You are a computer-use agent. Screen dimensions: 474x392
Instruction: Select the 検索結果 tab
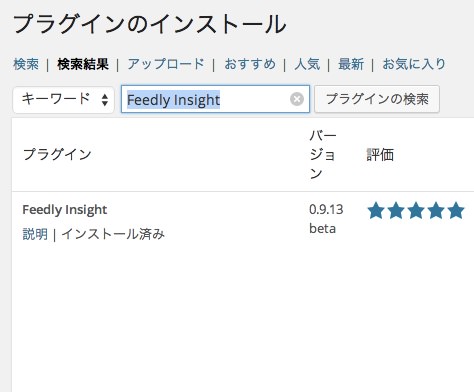pyautogui.click(x=83, y=64)
